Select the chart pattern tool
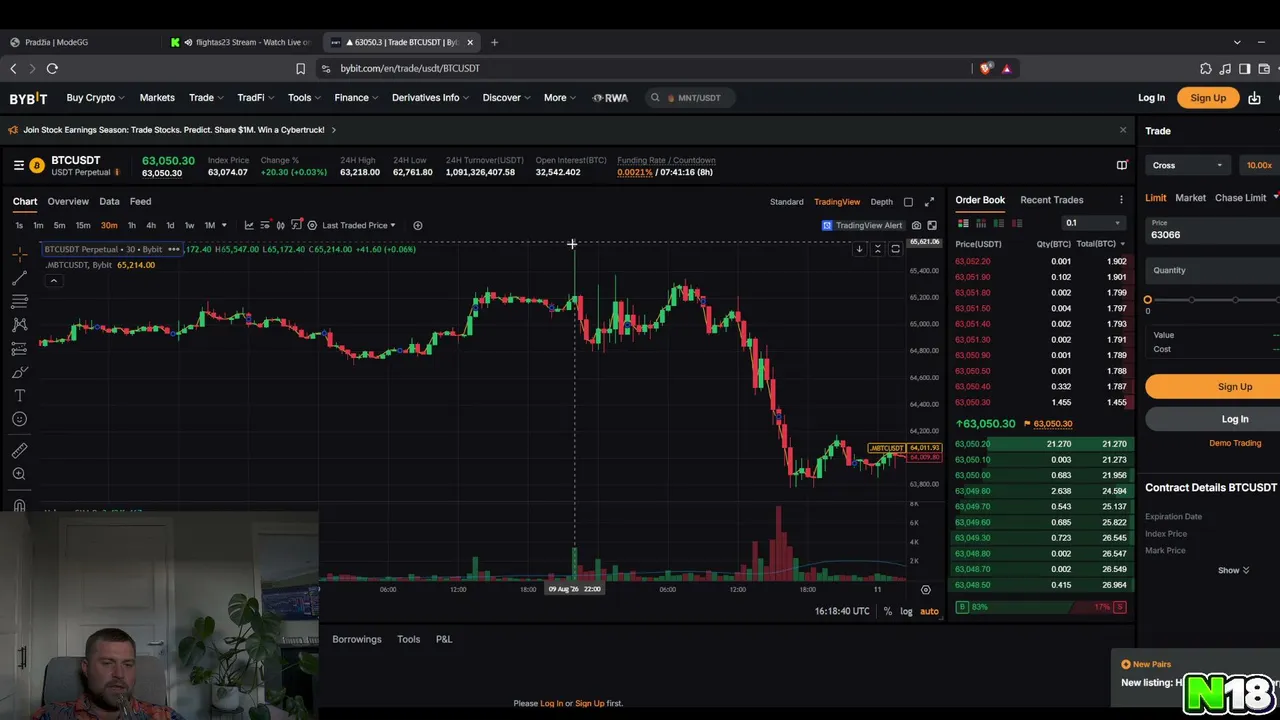Viewport: 1280px width, 720px height. tap(19, 325)
